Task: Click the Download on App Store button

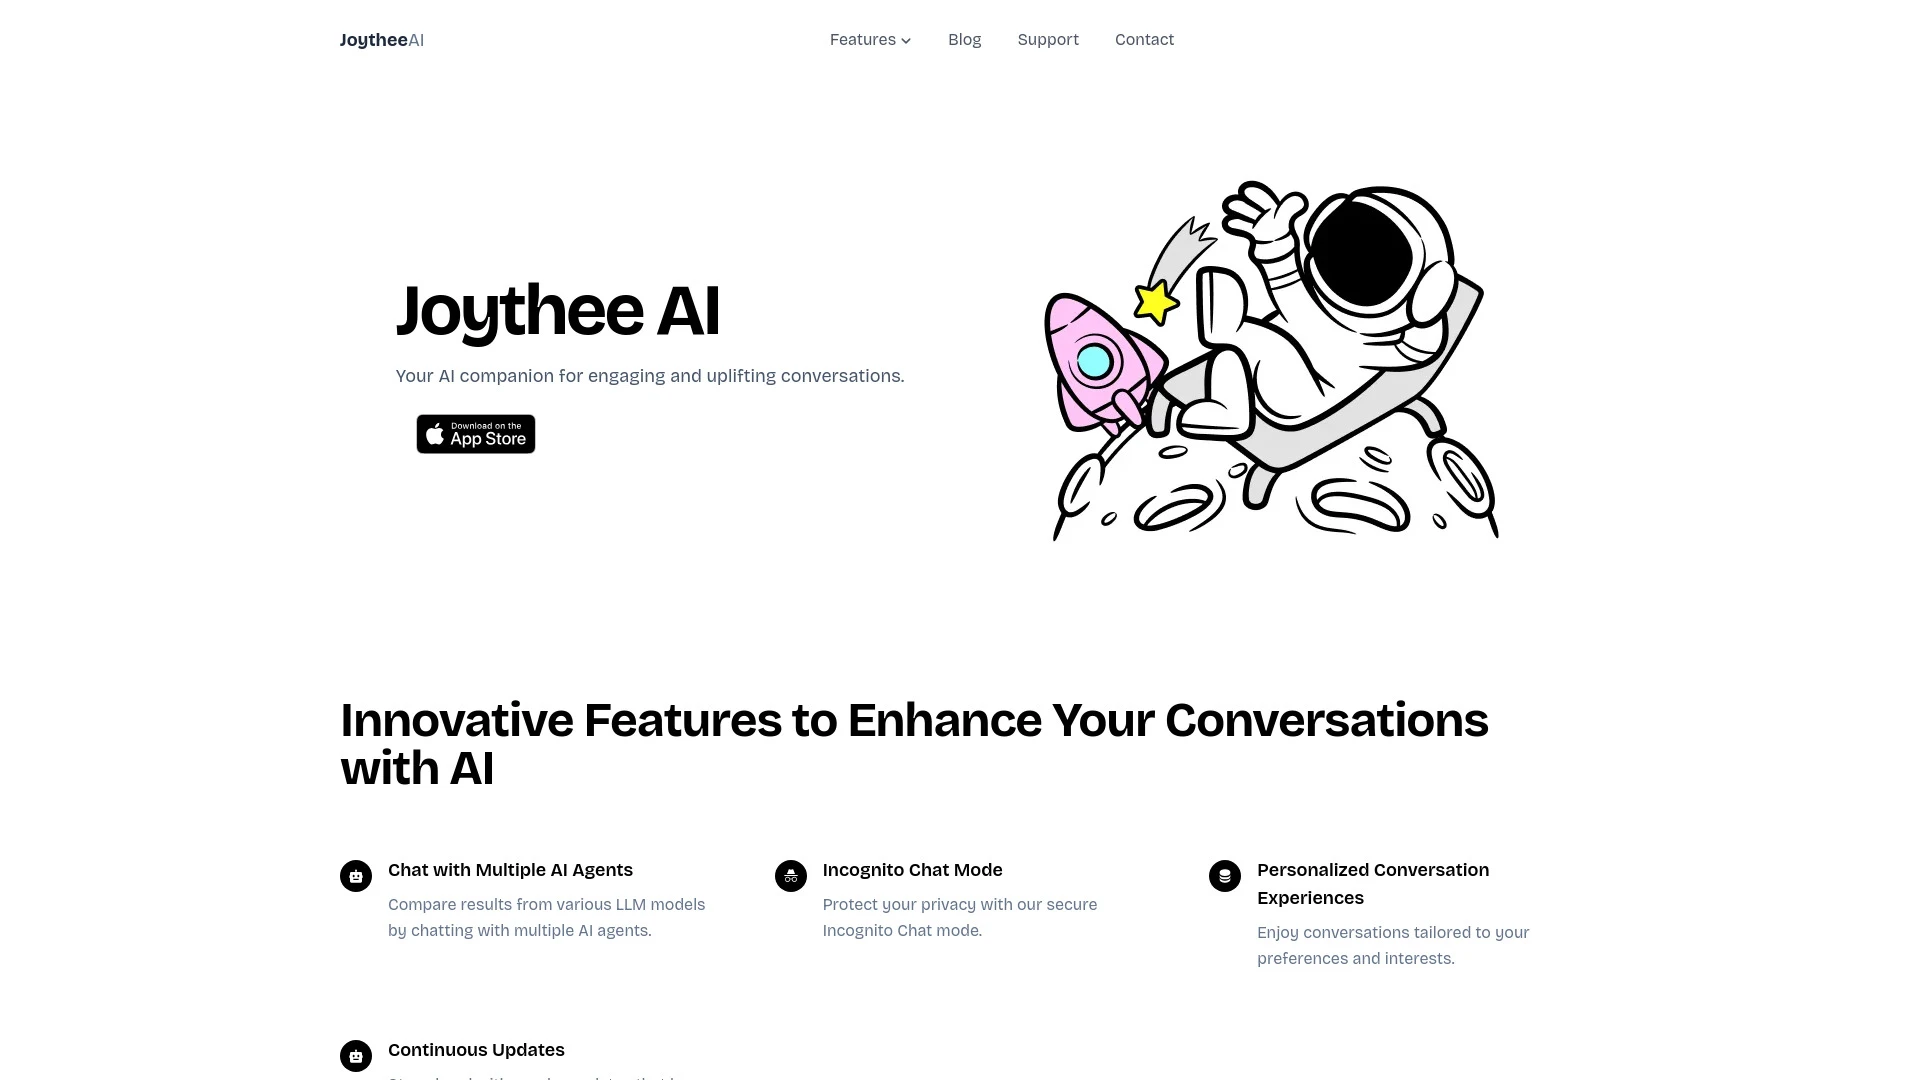Action: [475, 433]
